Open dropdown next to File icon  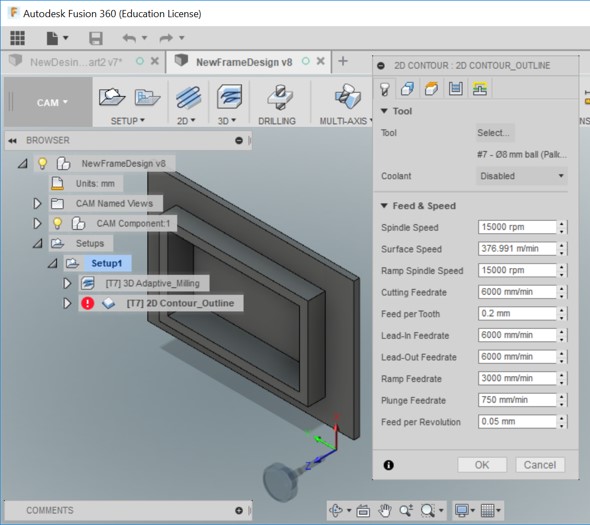coord(65,38)
